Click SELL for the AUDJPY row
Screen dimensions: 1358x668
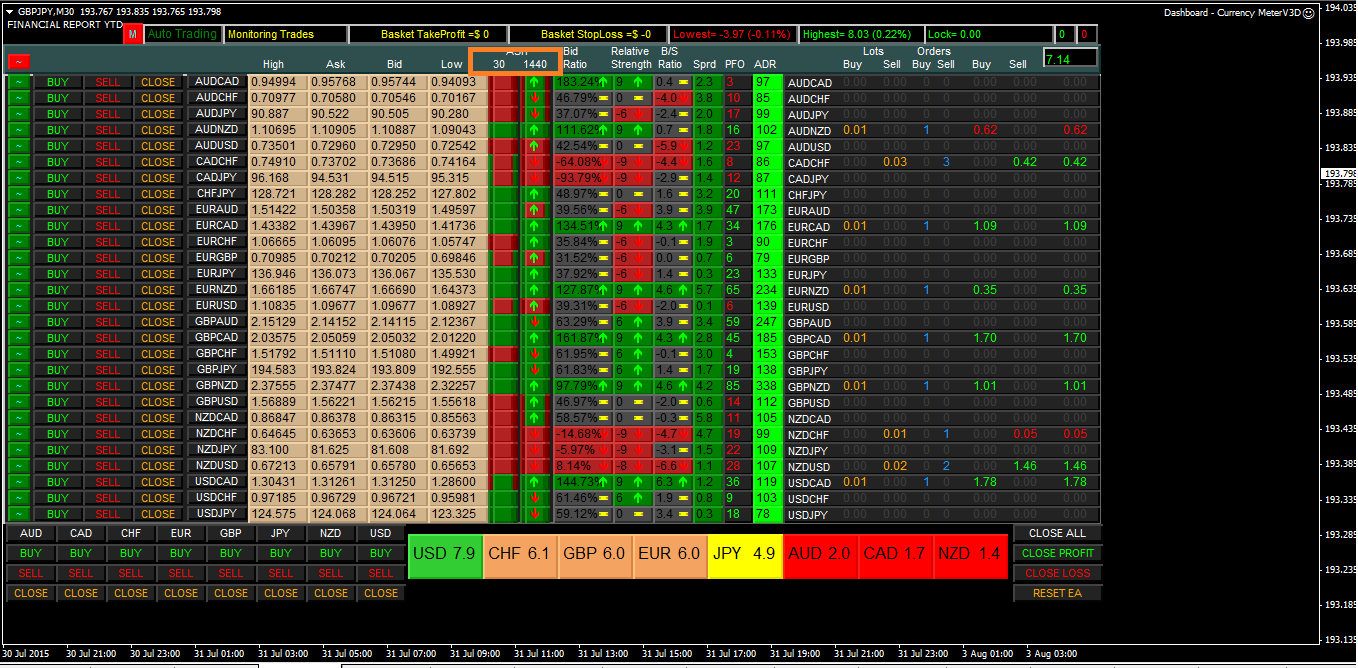[108, 114]
